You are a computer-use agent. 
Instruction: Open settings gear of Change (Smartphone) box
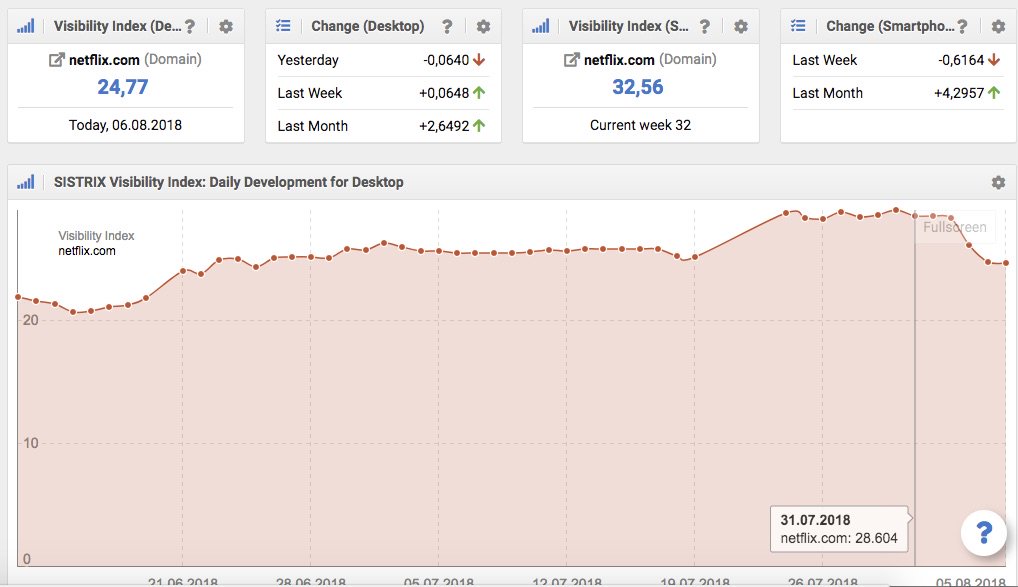point(999,27)
